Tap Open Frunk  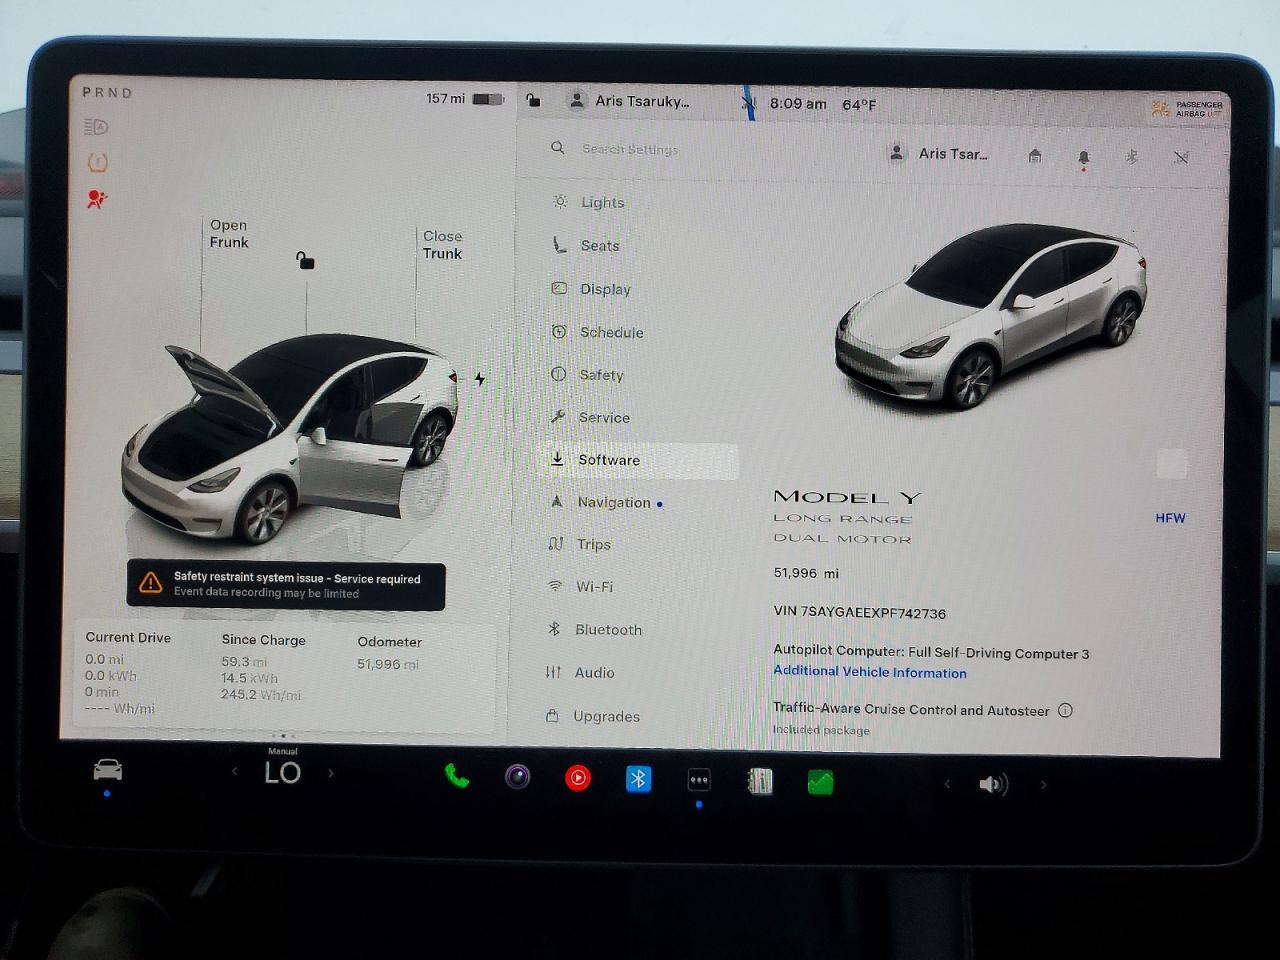point(229,233)
